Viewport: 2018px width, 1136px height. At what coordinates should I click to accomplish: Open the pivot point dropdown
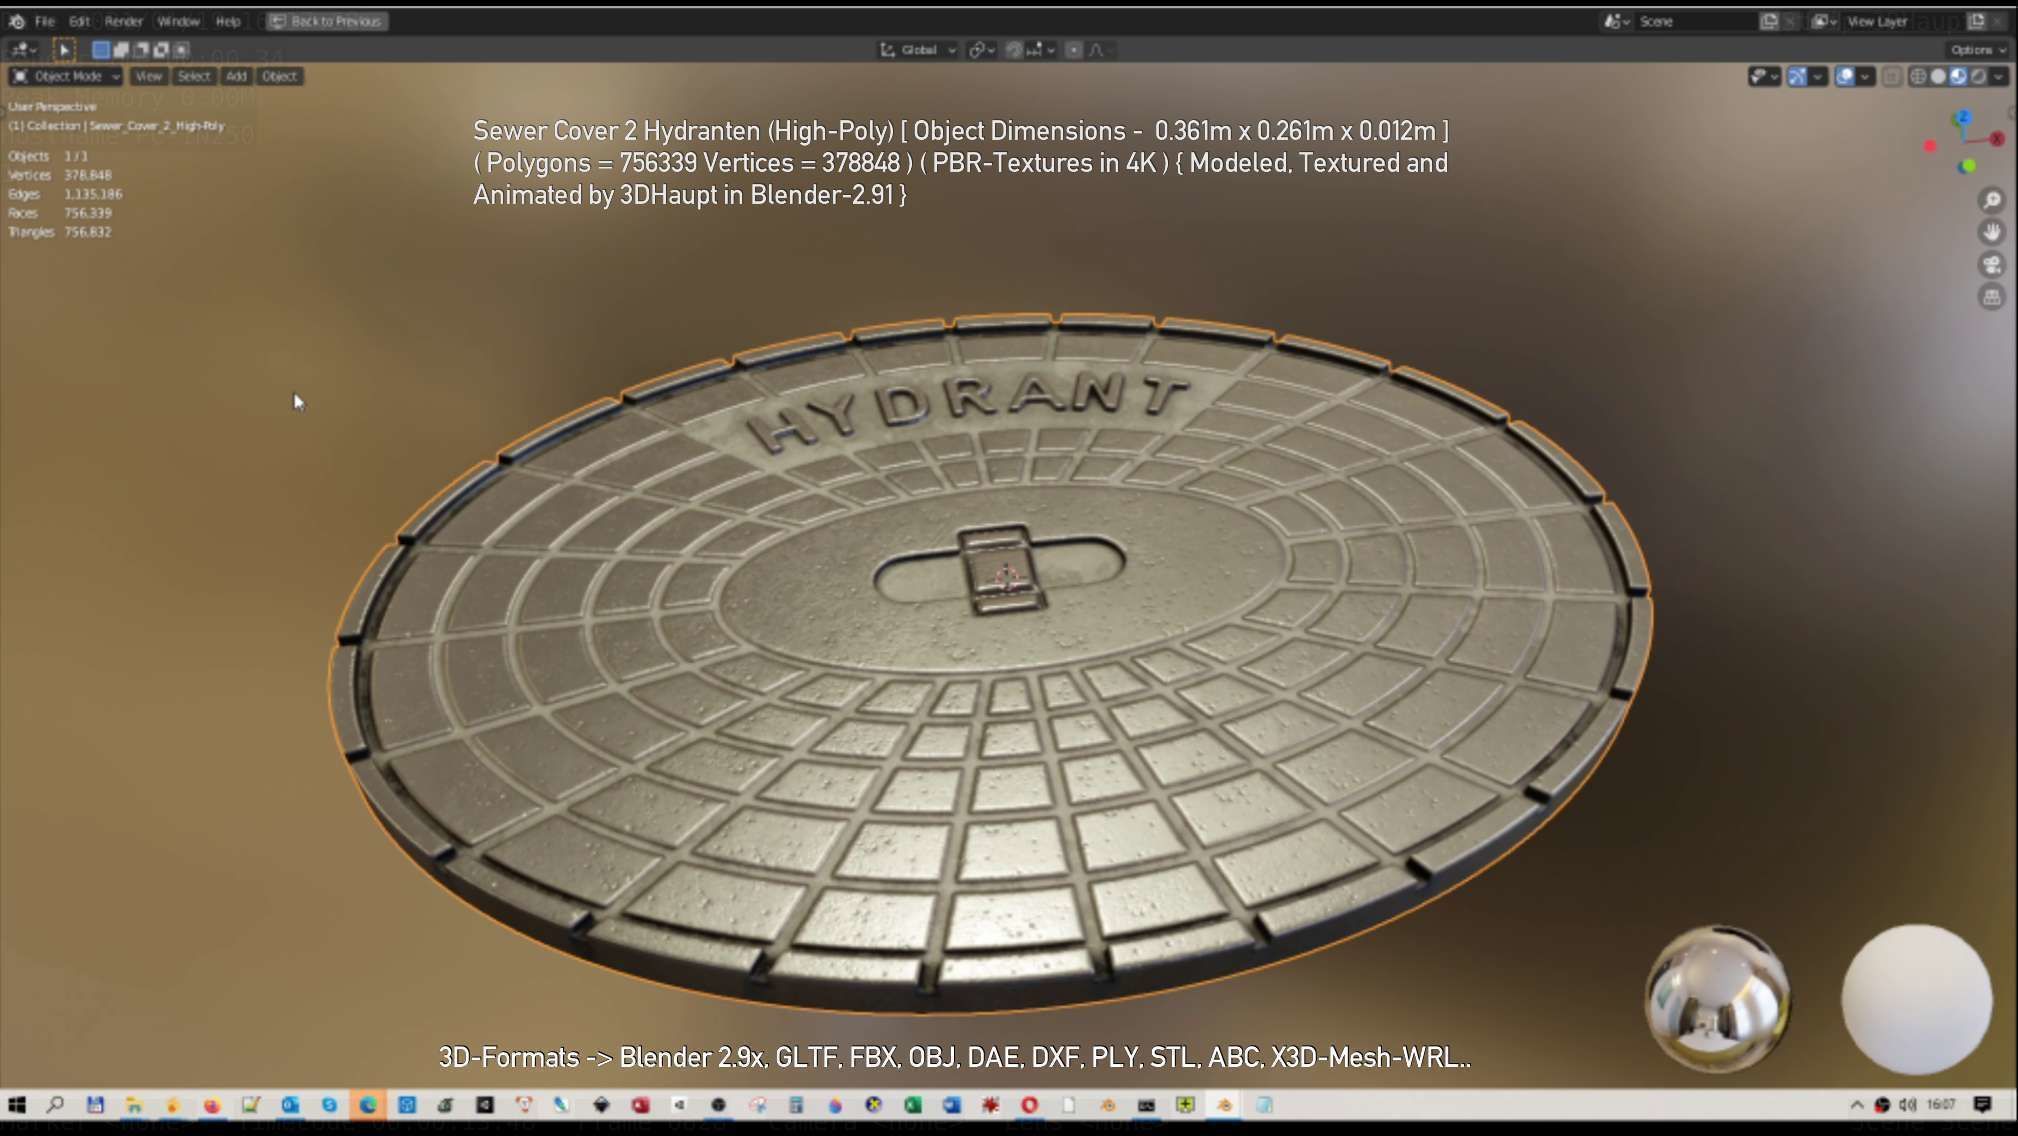(x=981, y=50)
